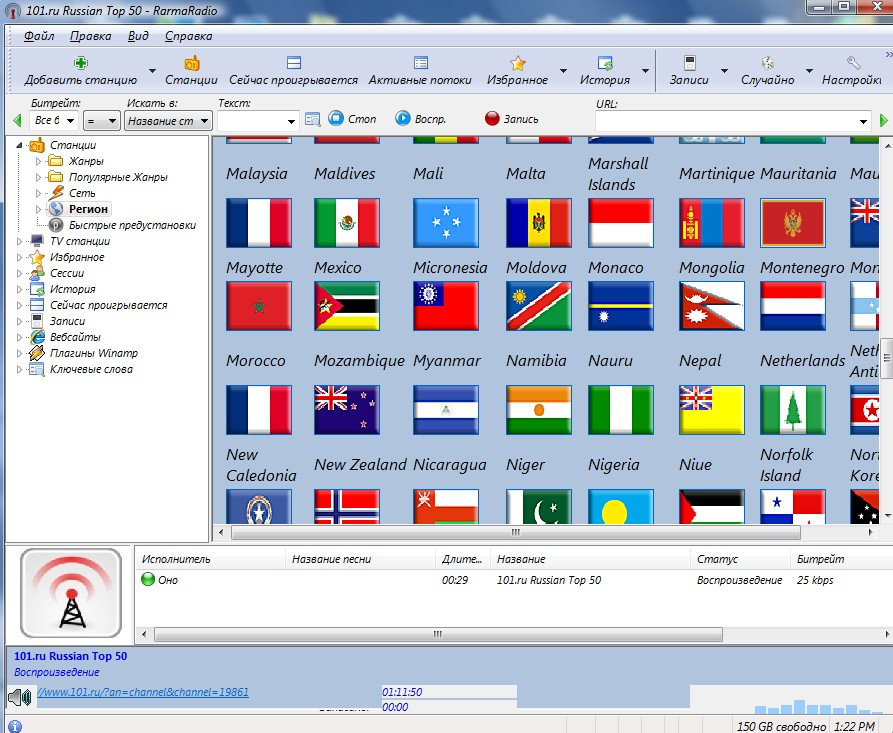Viewport: 893px width, 733px height.
Task: Start recording with the Запись button
Action: pos(511,118)
